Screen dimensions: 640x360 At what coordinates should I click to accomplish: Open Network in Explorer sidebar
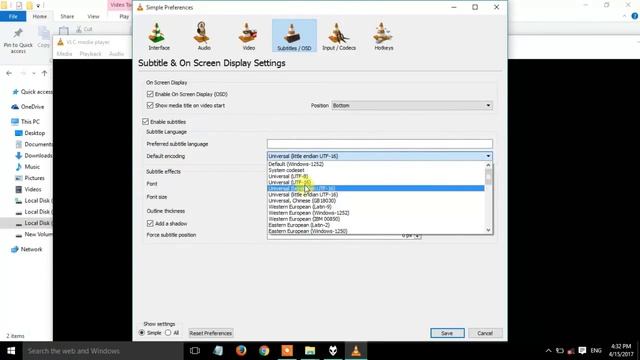point(27,249)
